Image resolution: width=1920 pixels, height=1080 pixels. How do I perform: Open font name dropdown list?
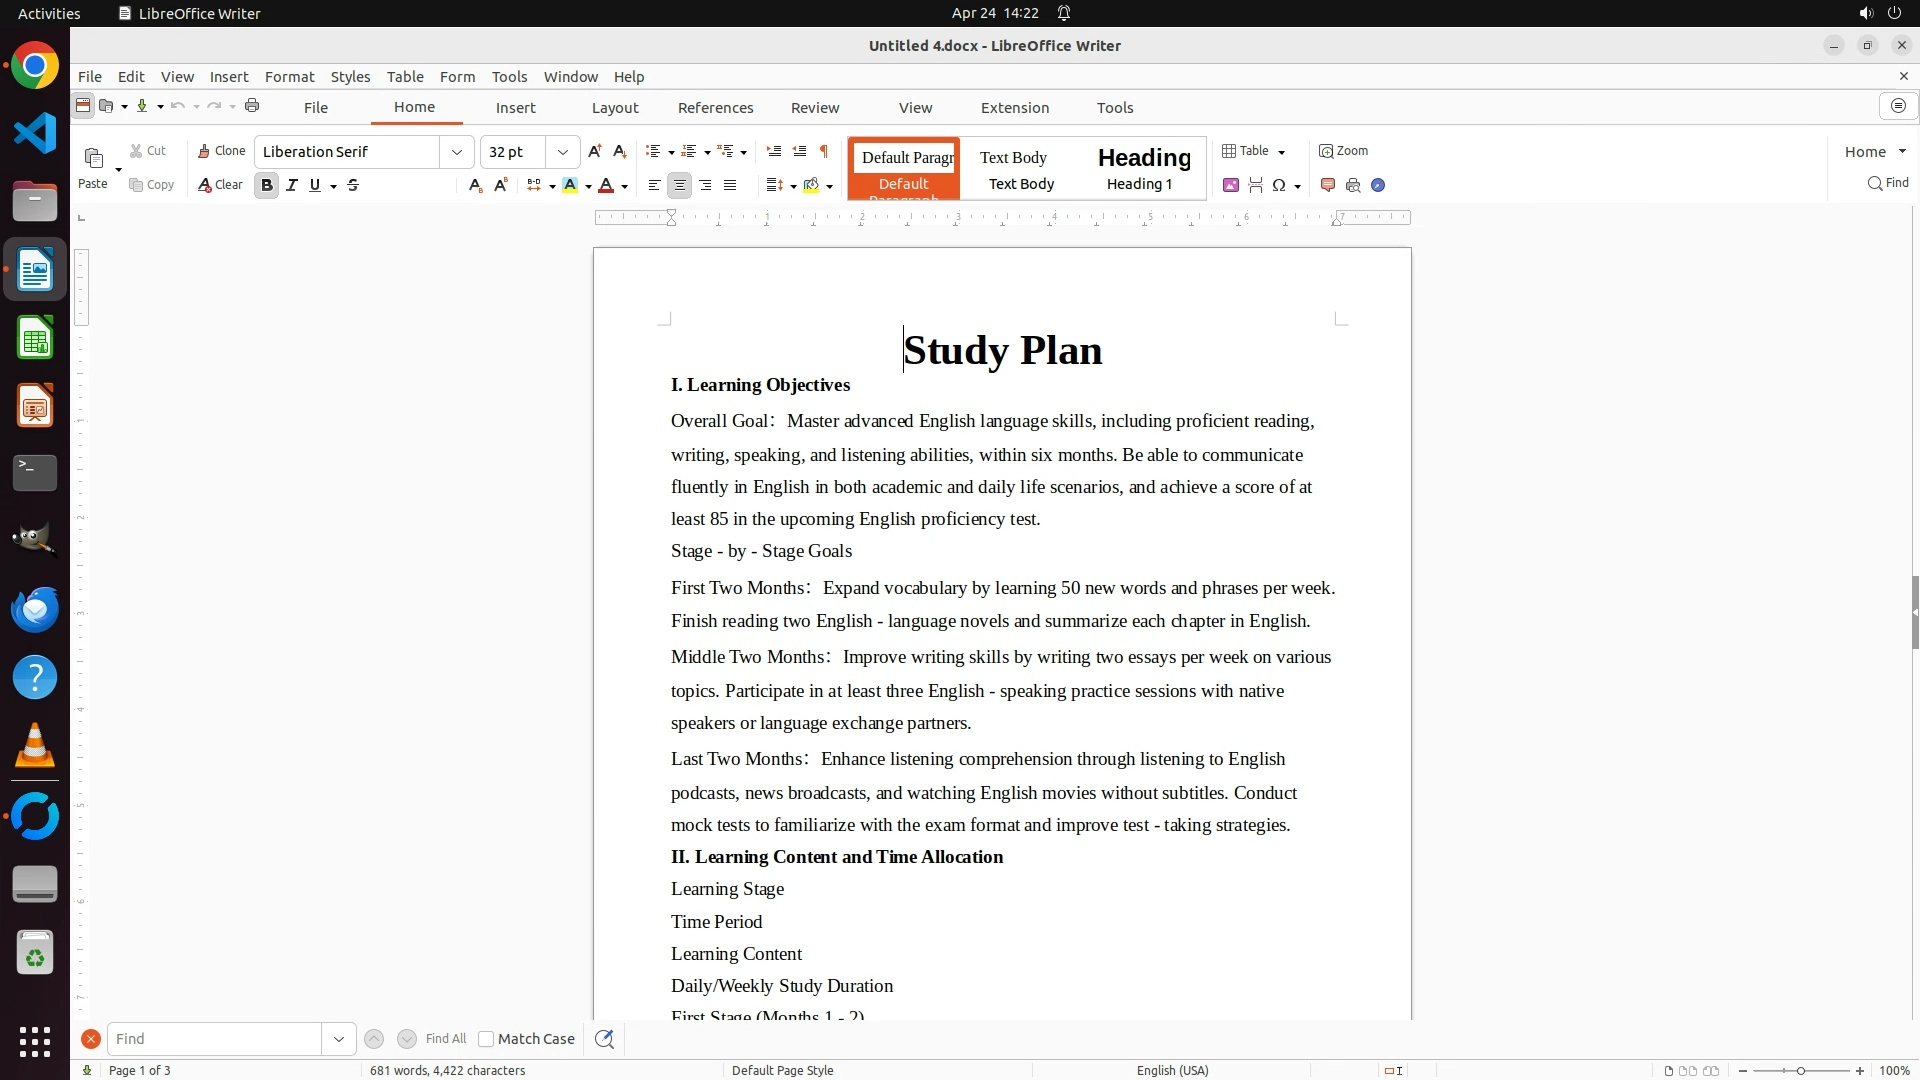coord(456,152)
